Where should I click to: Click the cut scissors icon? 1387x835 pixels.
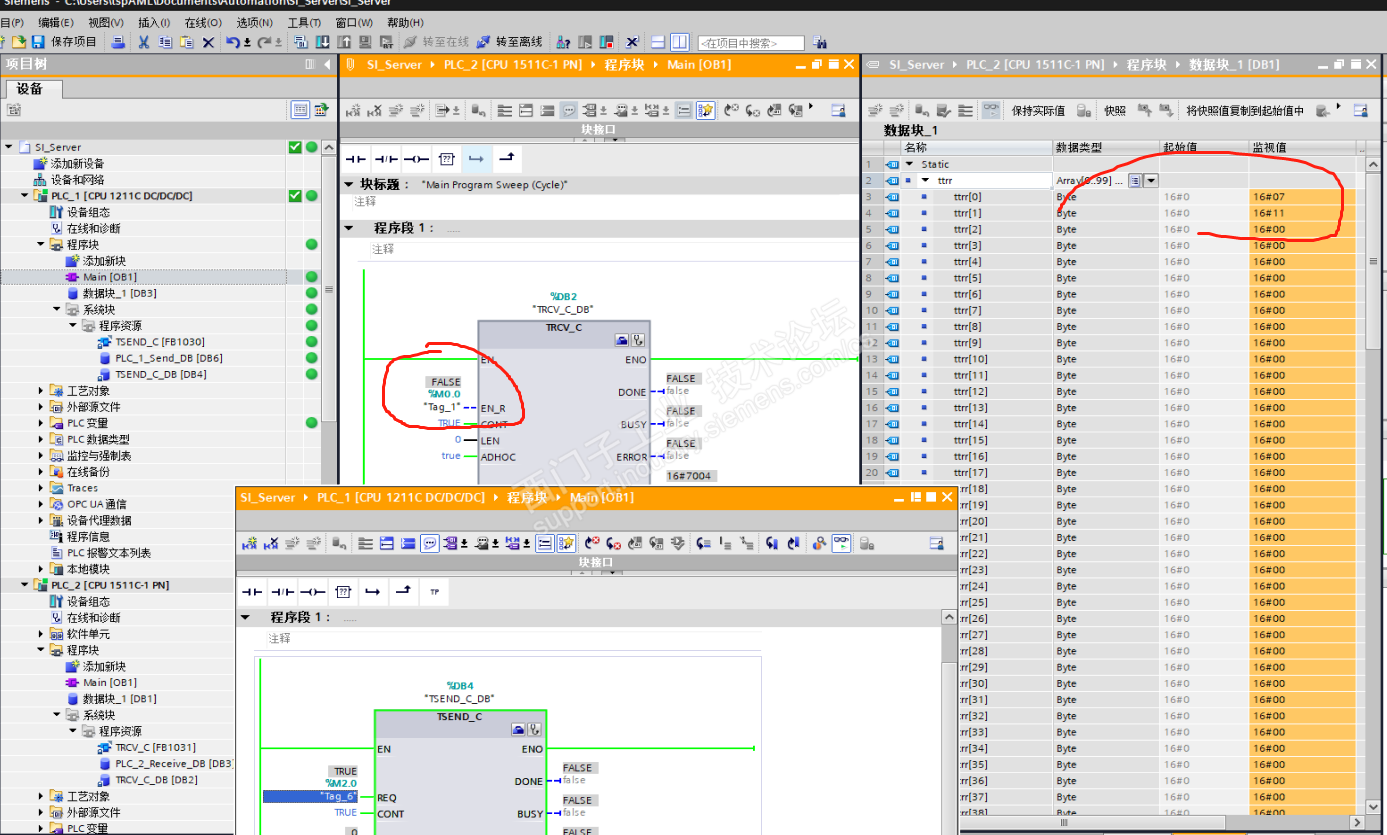coord(143,42)
